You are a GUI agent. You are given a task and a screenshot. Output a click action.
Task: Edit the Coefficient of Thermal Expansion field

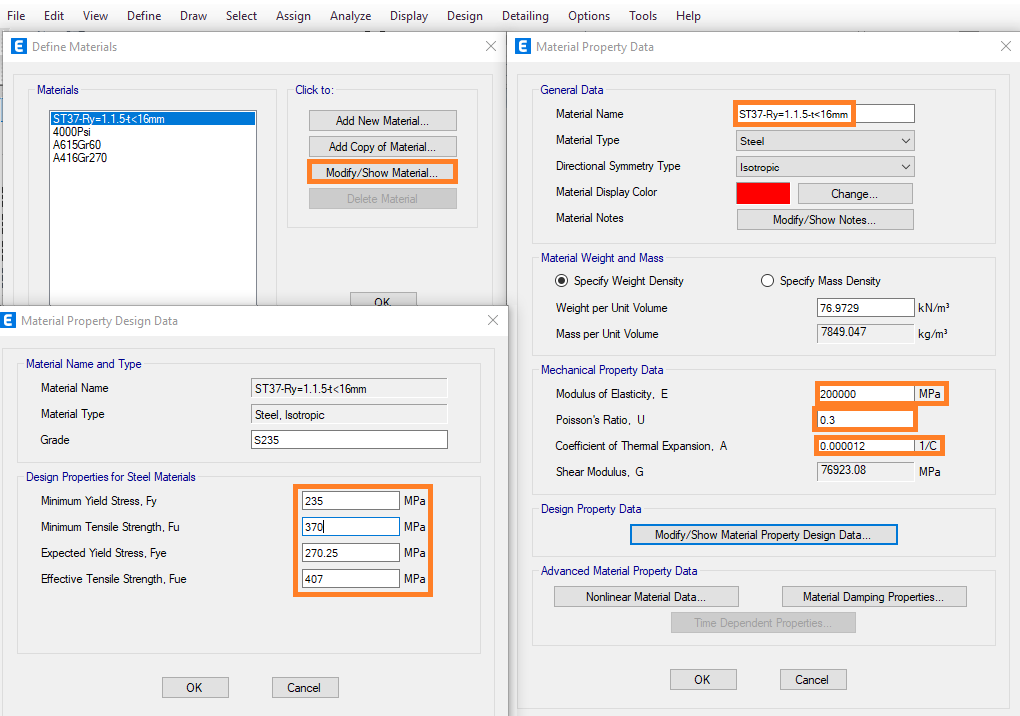pyautogui.click(x=865, y=445)
